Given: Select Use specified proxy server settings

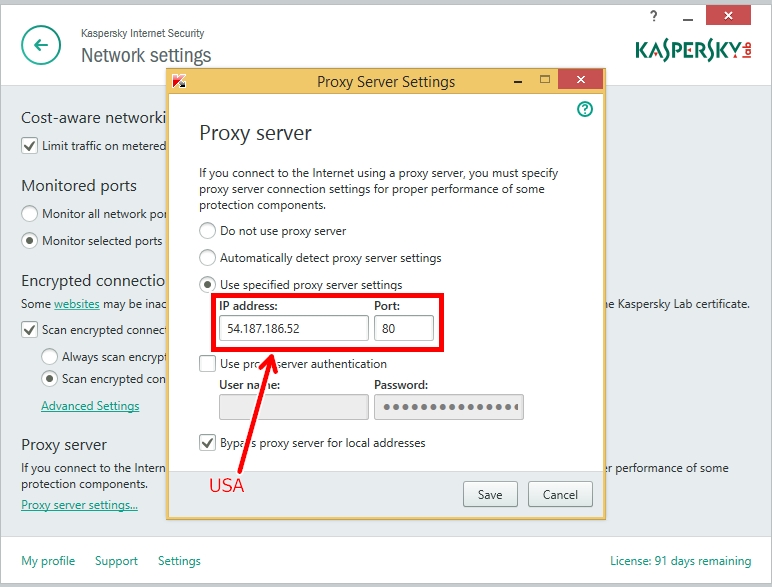Looking at the screenshot, I should coord(207,285).
